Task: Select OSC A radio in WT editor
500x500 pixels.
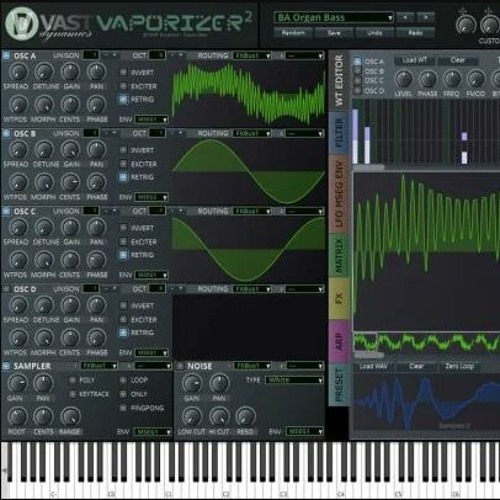Action: pos(357,61)
